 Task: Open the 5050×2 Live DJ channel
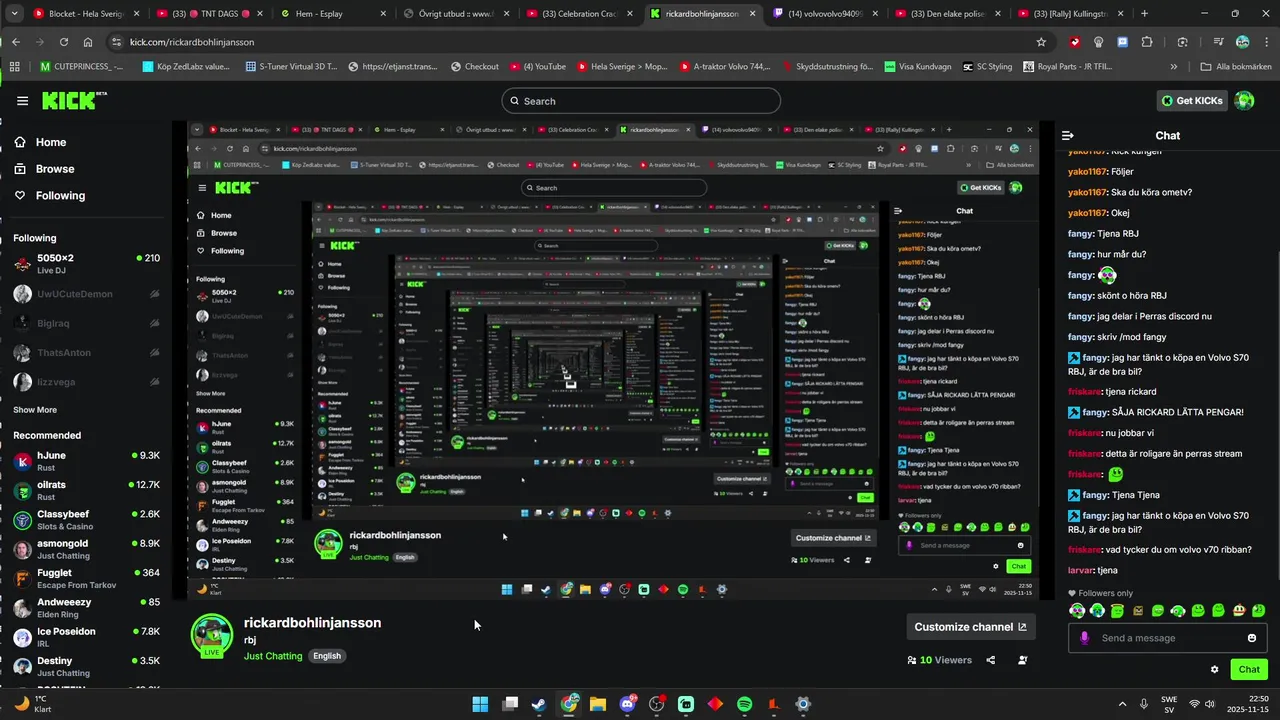(86, 264)
